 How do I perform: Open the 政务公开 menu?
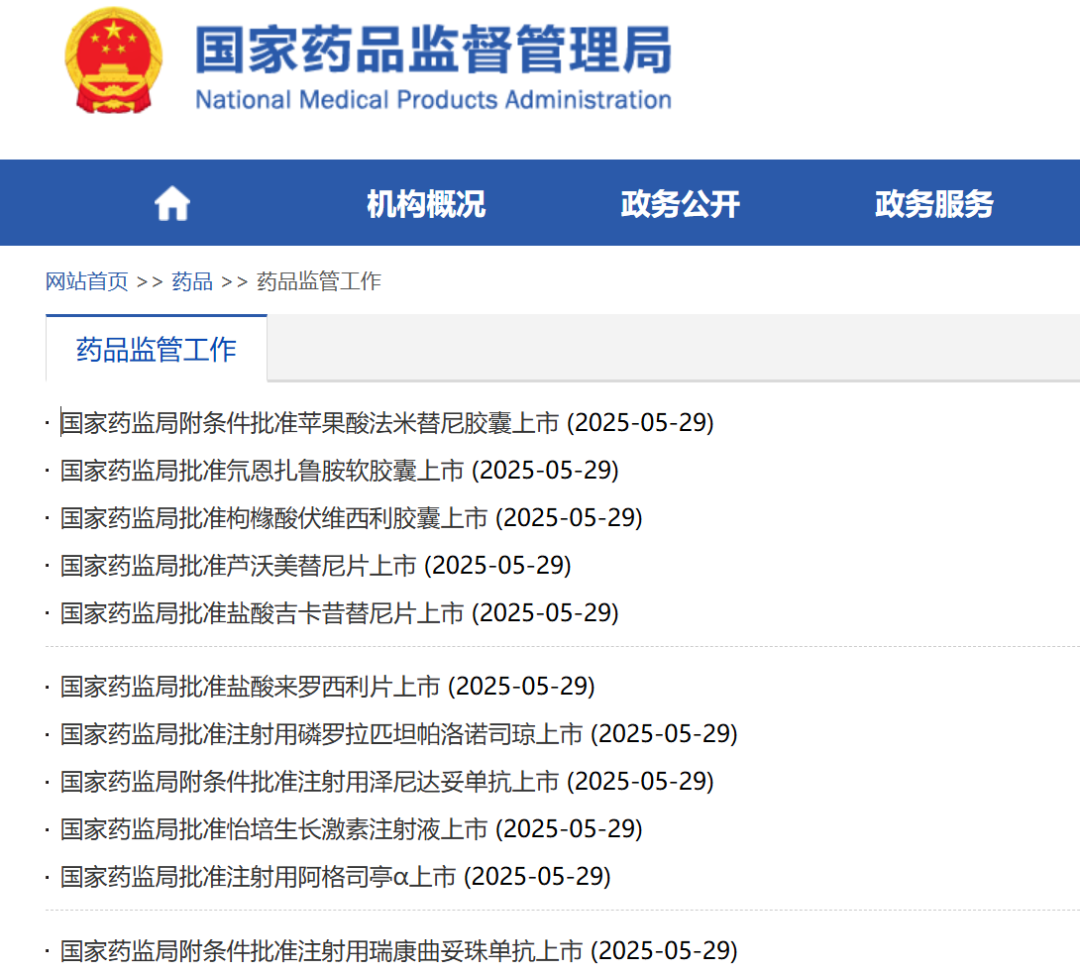679,204
